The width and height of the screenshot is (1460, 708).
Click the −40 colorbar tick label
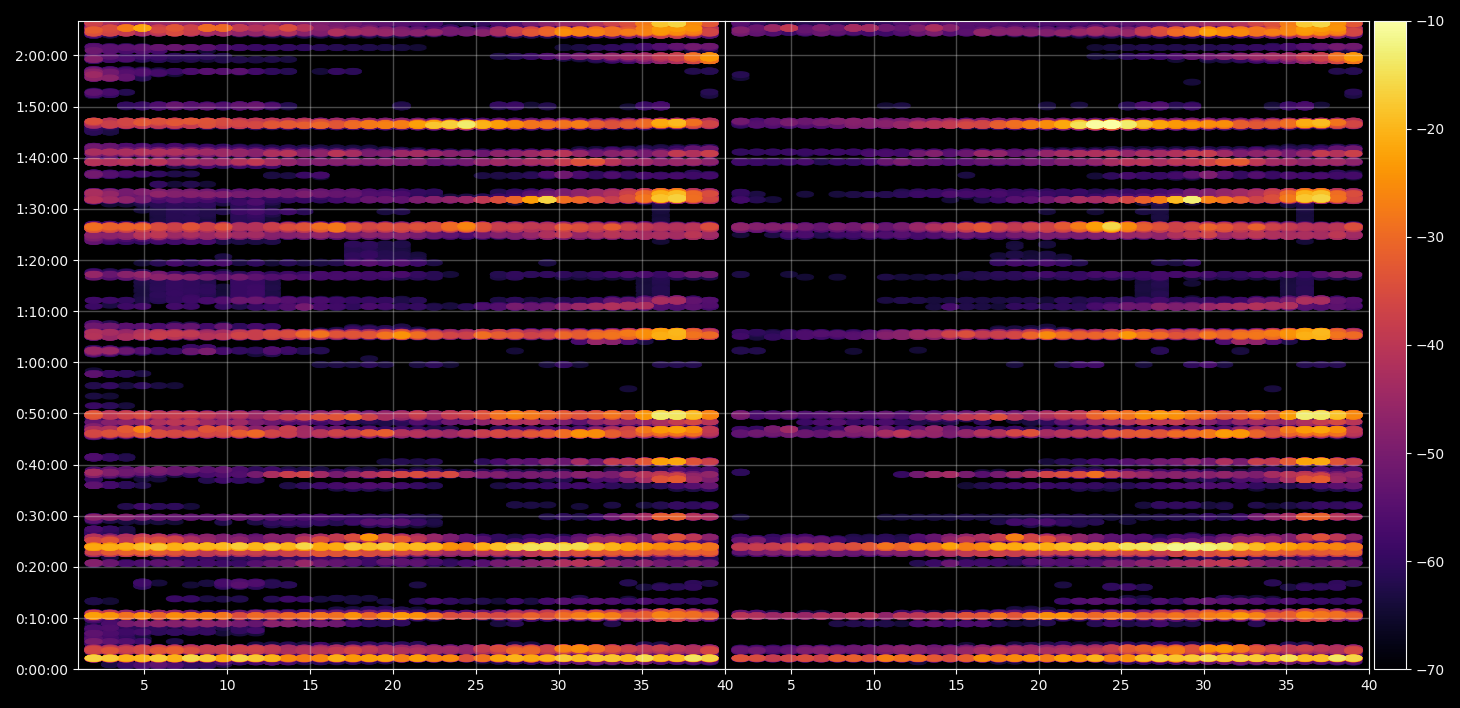[x=1430, y=345]
